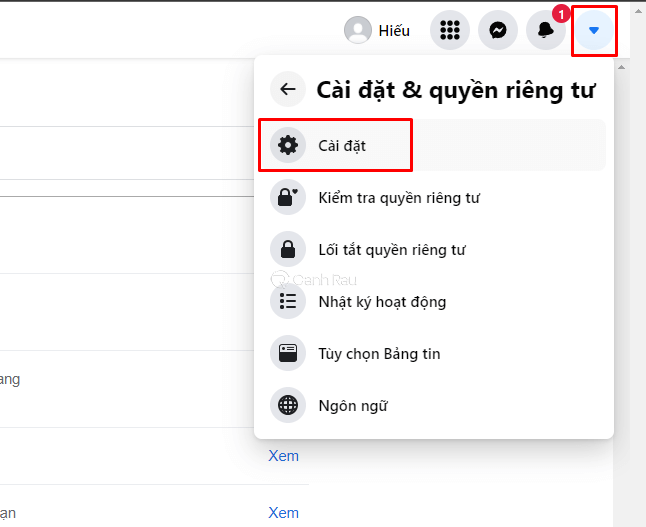Click the account dropdown arrow
This screenshot has height=527, width=646.
click(x=594, y=30)
